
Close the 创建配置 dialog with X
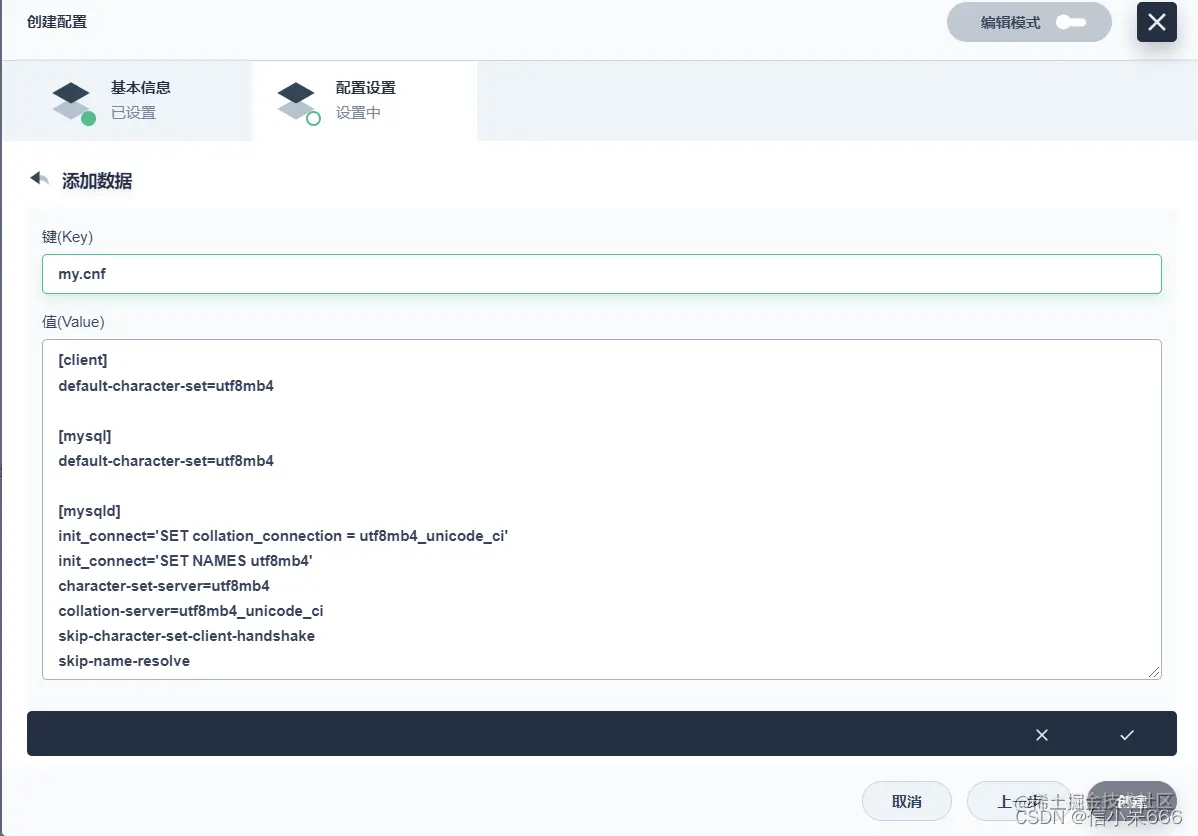coord(1156,22)
